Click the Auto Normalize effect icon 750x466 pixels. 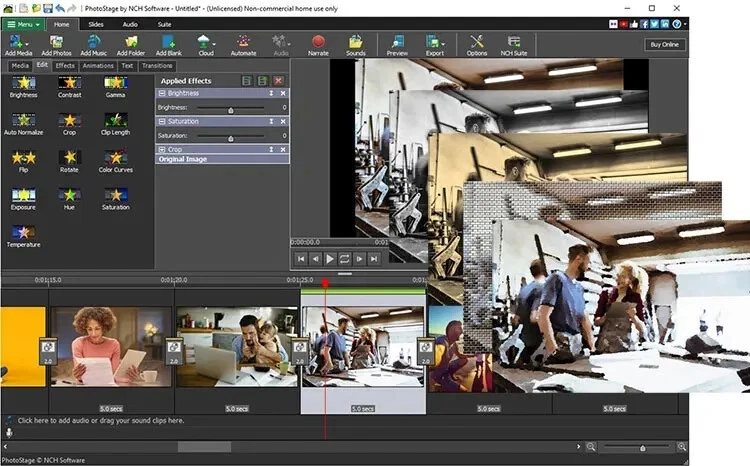click(23, 121)
